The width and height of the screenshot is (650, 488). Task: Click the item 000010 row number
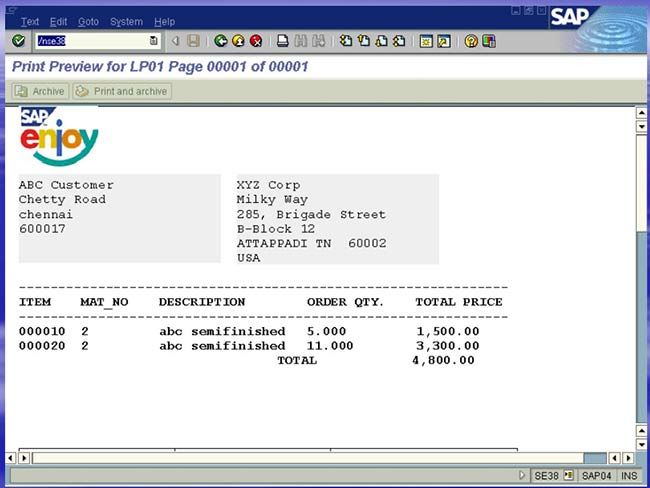[42, 331]
